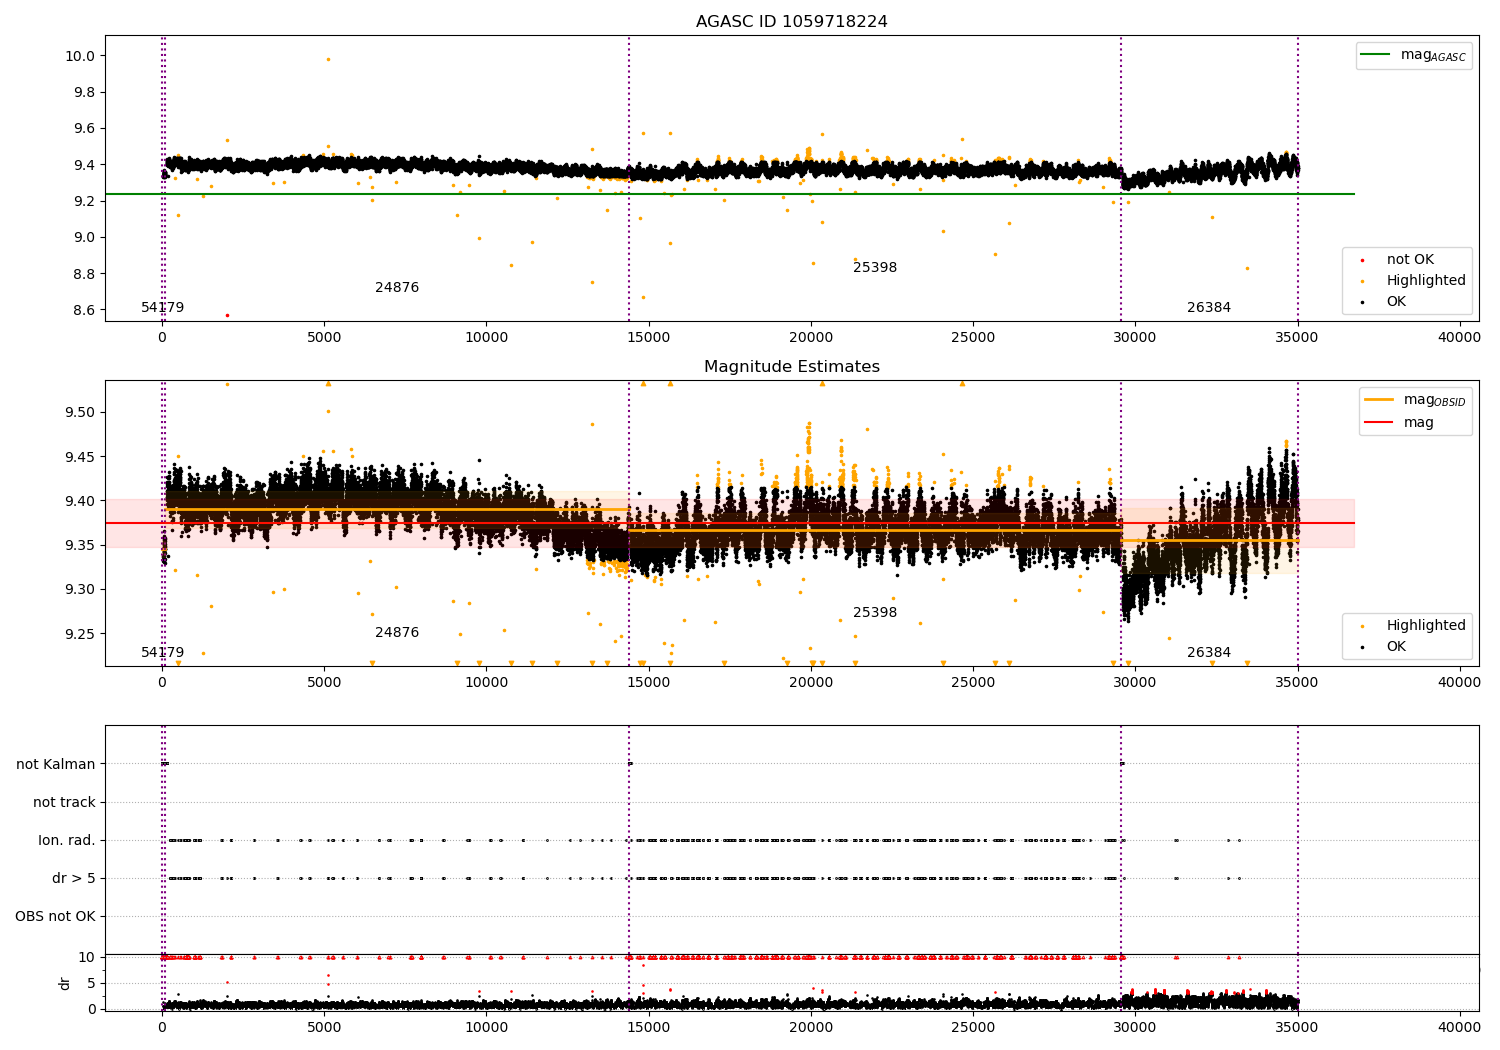Click the 9.40 y-axis tick label
Image resolution: width=1500 pixels, height=1050 pixels.
80,501
